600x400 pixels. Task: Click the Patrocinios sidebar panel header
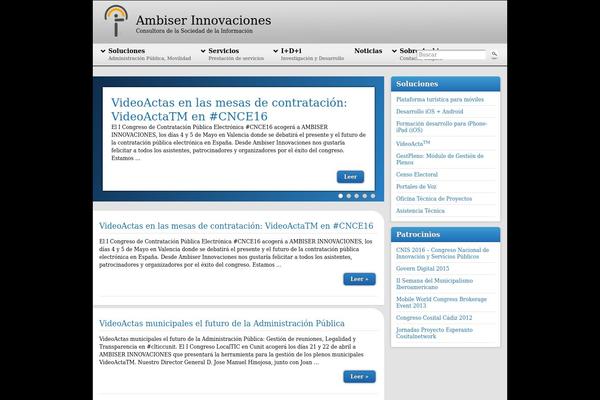tap(445, 234)
